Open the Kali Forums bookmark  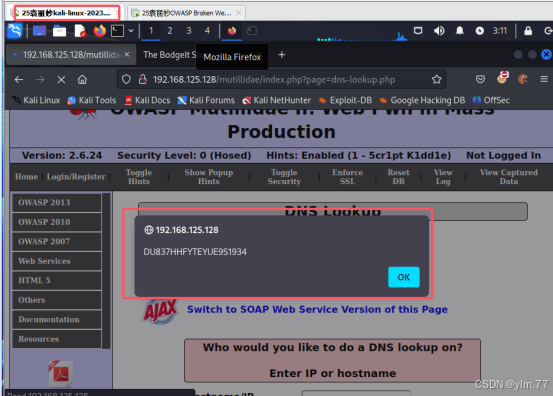coord(206,100)
